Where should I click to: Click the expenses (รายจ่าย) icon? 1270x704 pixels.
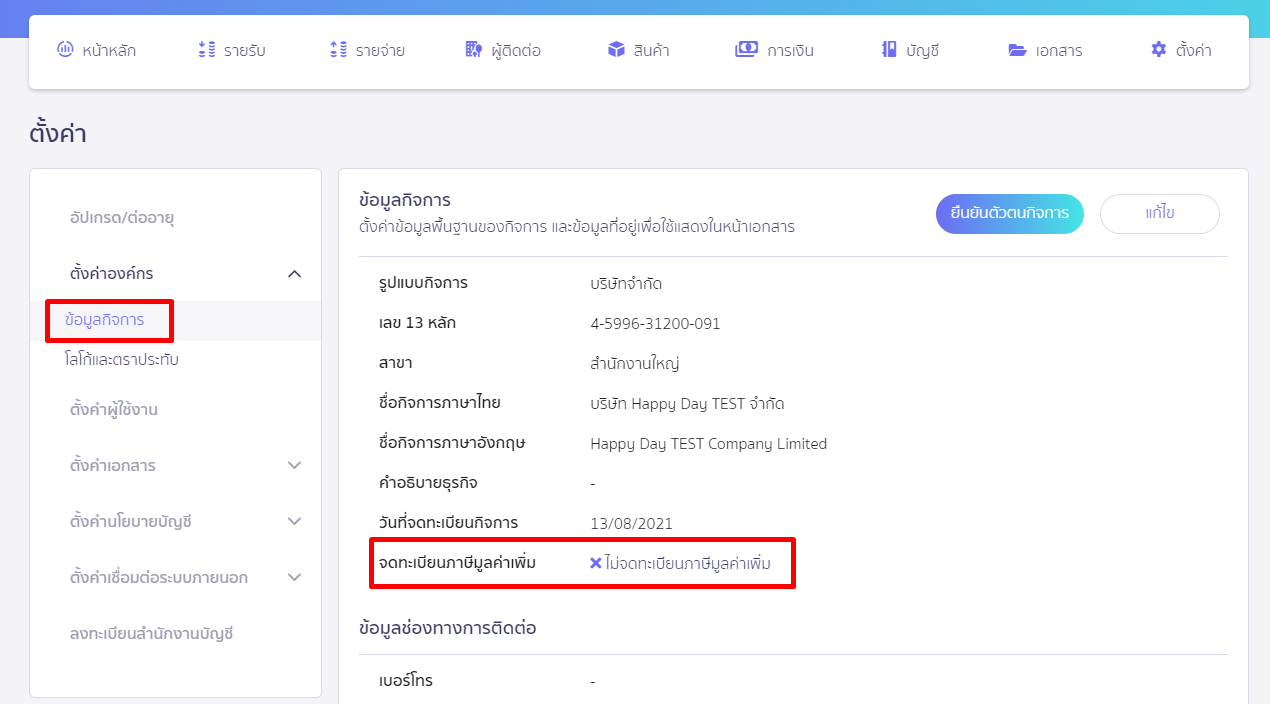point(338,50)
